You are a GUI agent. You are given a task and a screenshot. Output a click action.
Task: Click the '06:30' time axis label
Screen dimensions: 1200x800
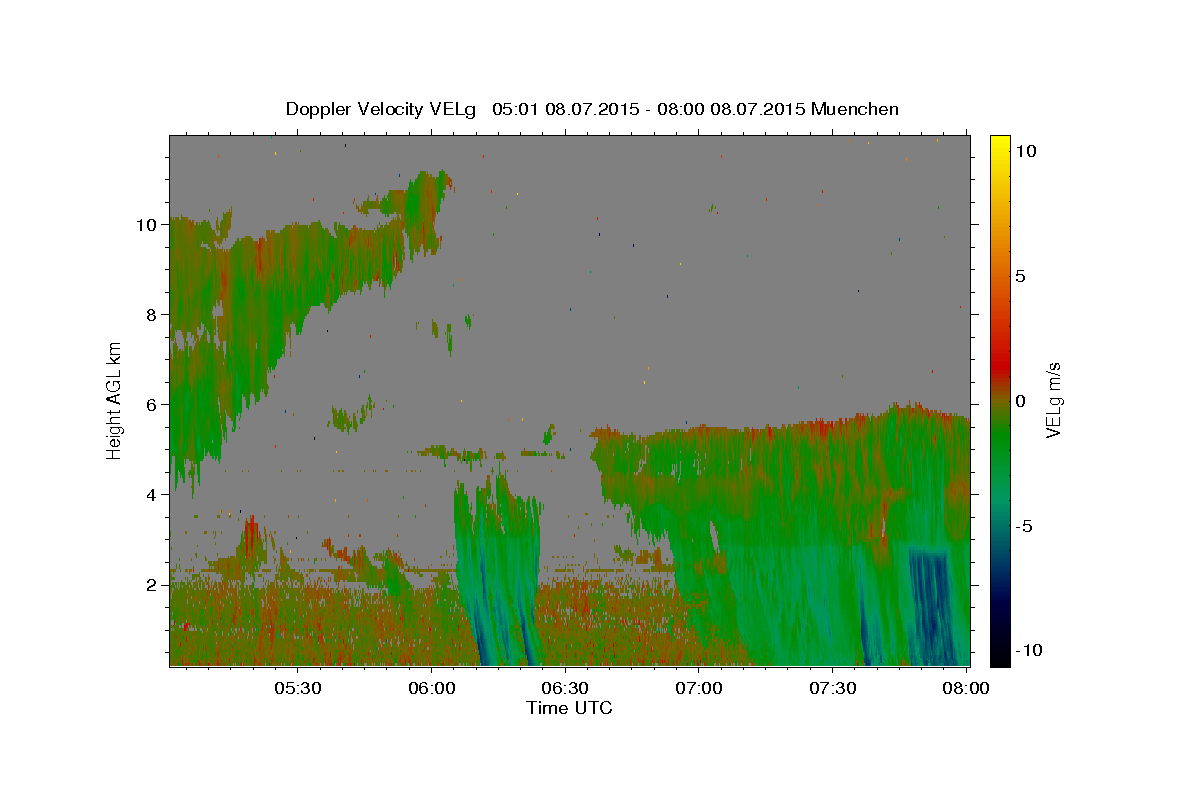(565, 689)
